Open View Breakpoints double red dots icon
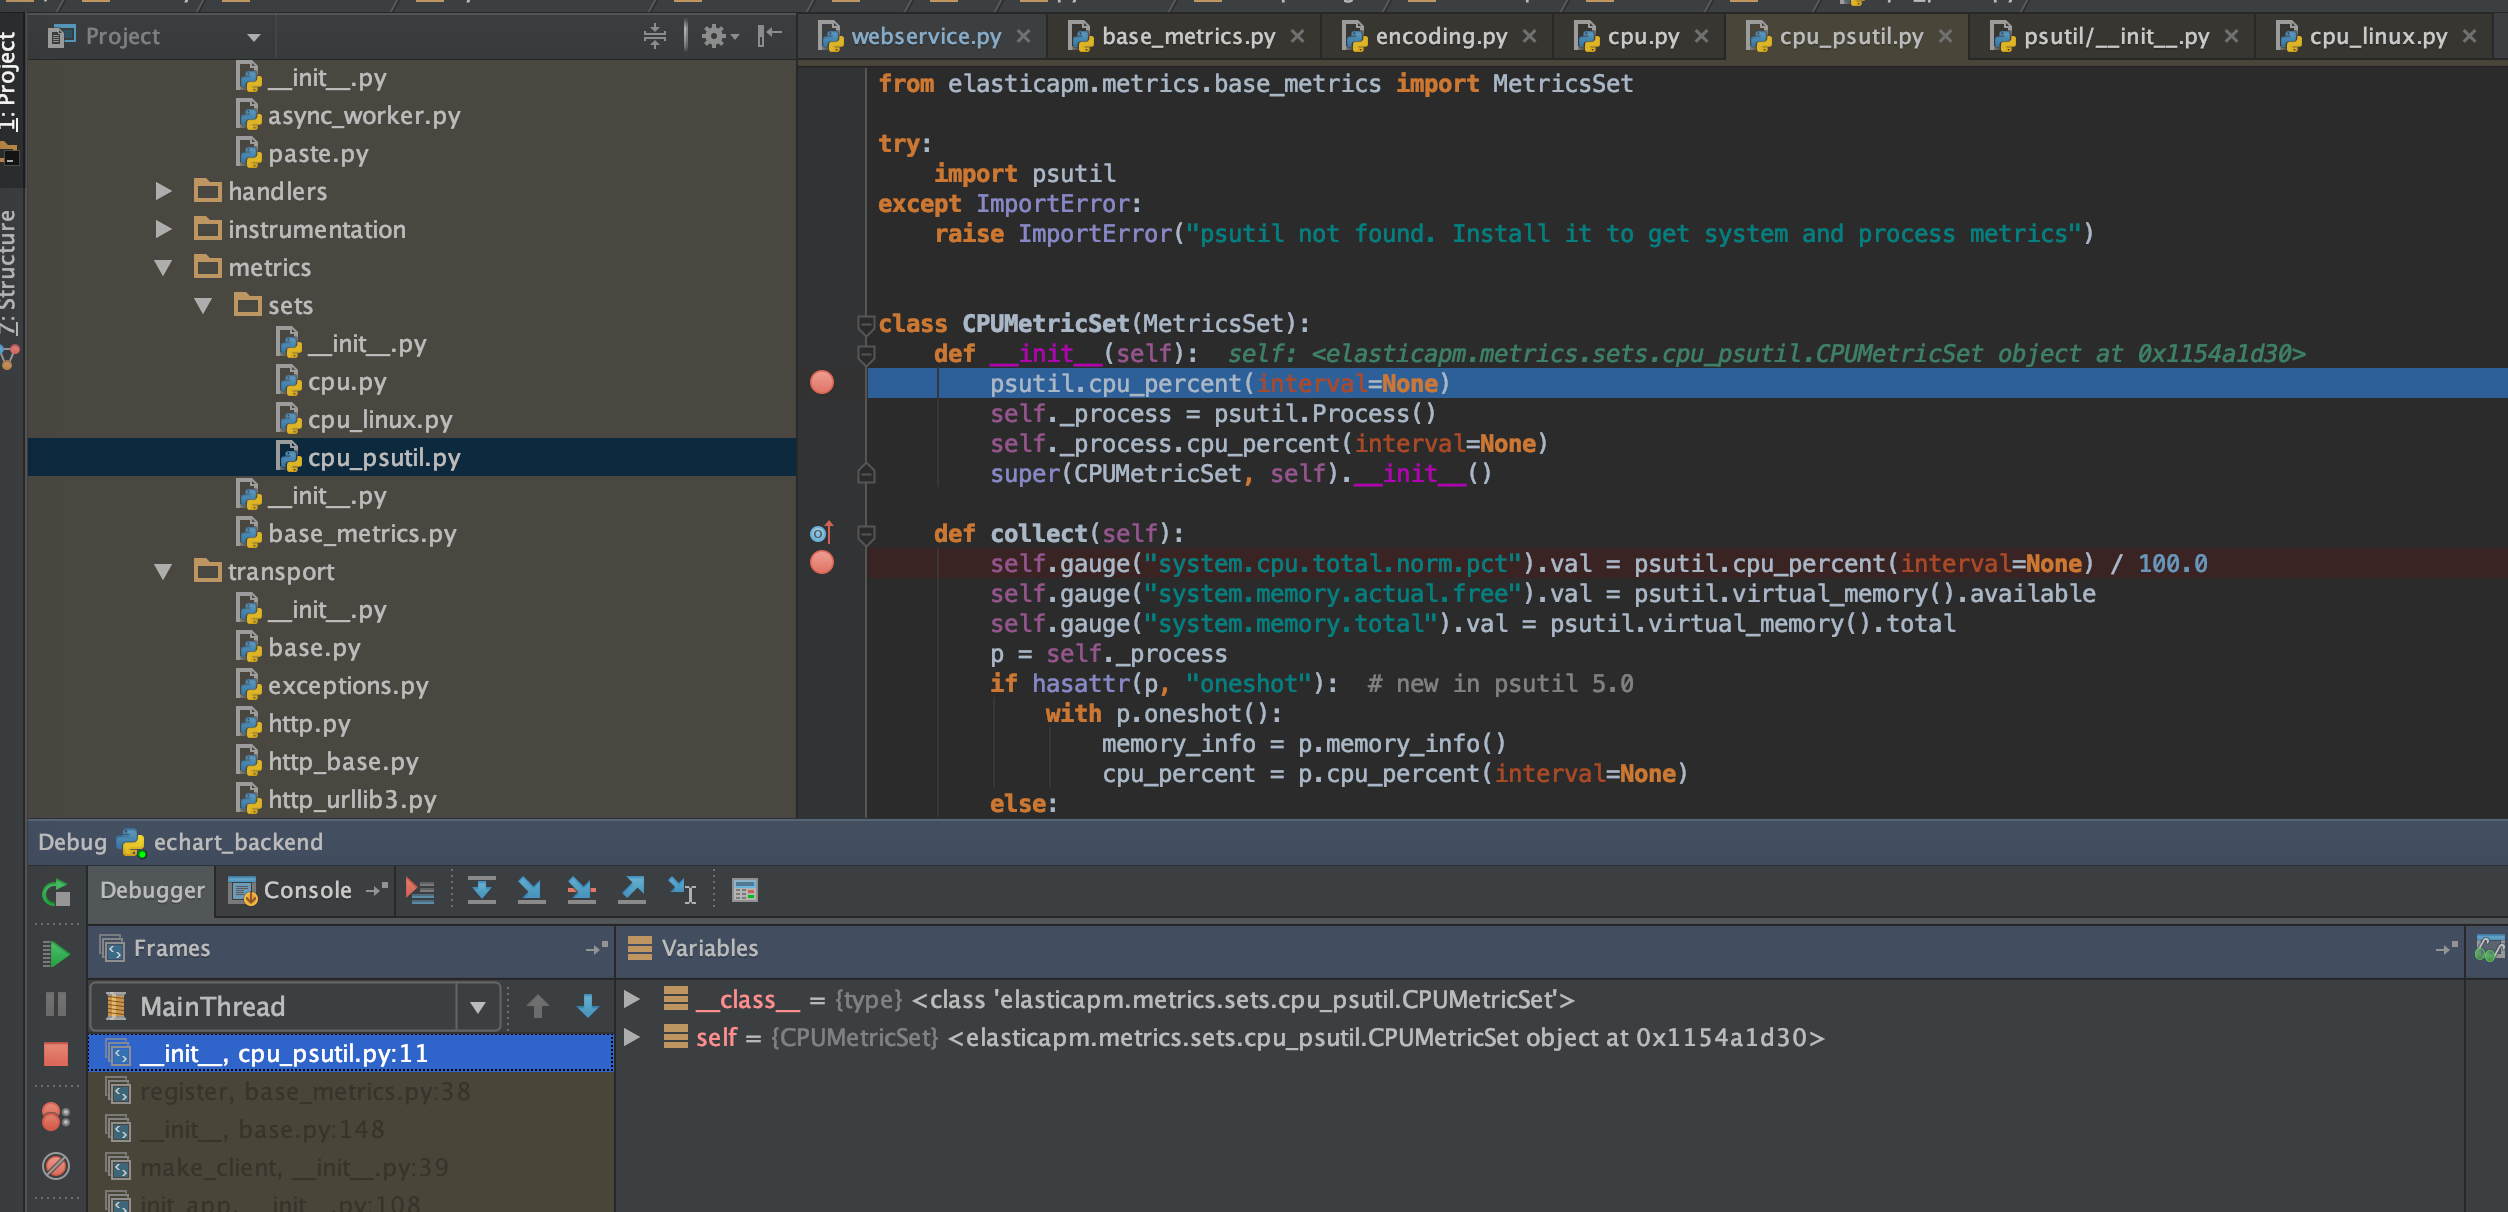 coord(56,1116)
